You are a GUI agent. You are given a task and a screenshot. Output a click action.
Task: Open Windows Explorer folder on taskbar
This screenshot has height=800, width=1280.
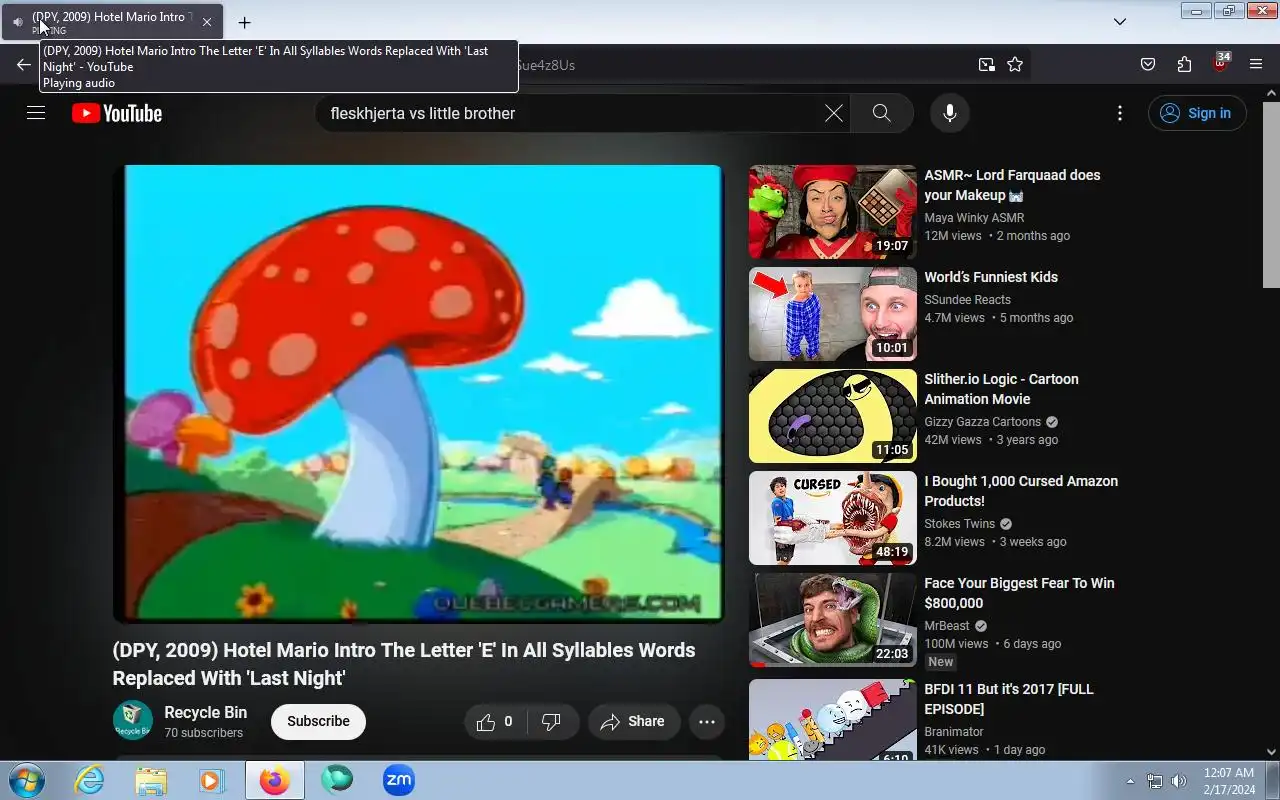tap(151, 780)
